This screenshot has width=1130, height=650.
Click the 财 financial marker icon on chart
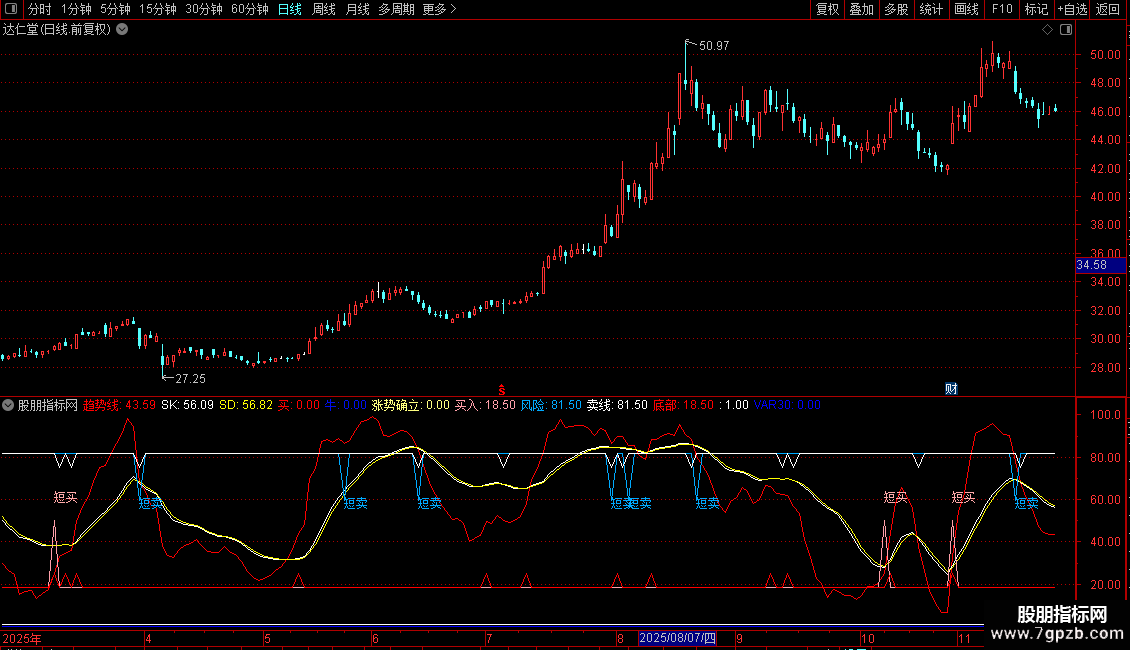click(x=951, y=389)
